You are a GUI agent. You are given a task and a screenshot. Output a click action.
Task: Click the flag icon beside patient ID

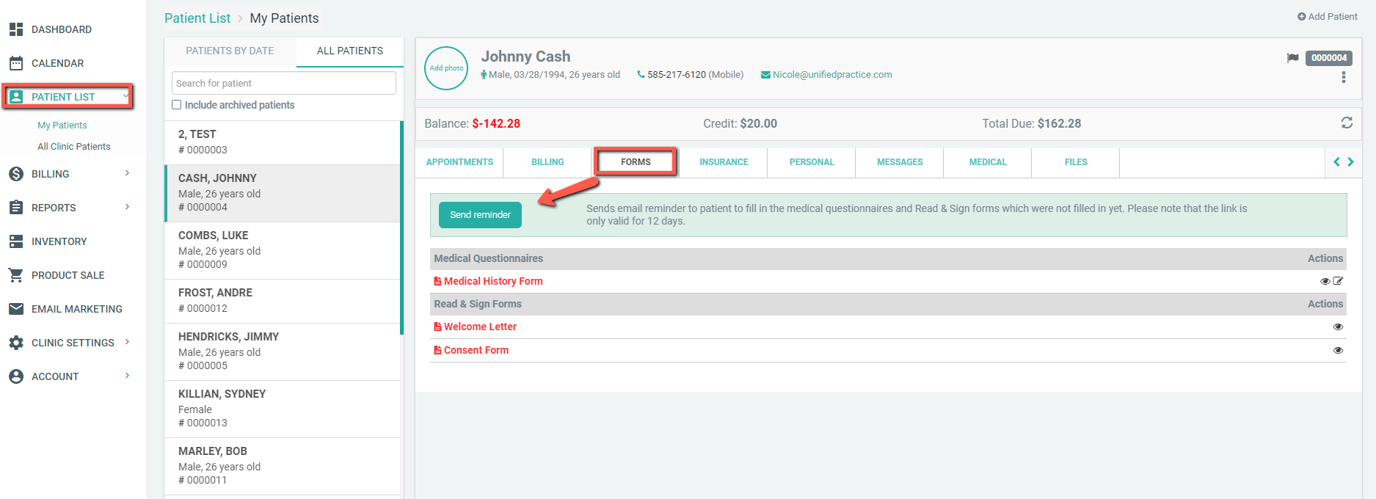(x=1292, y=58)
